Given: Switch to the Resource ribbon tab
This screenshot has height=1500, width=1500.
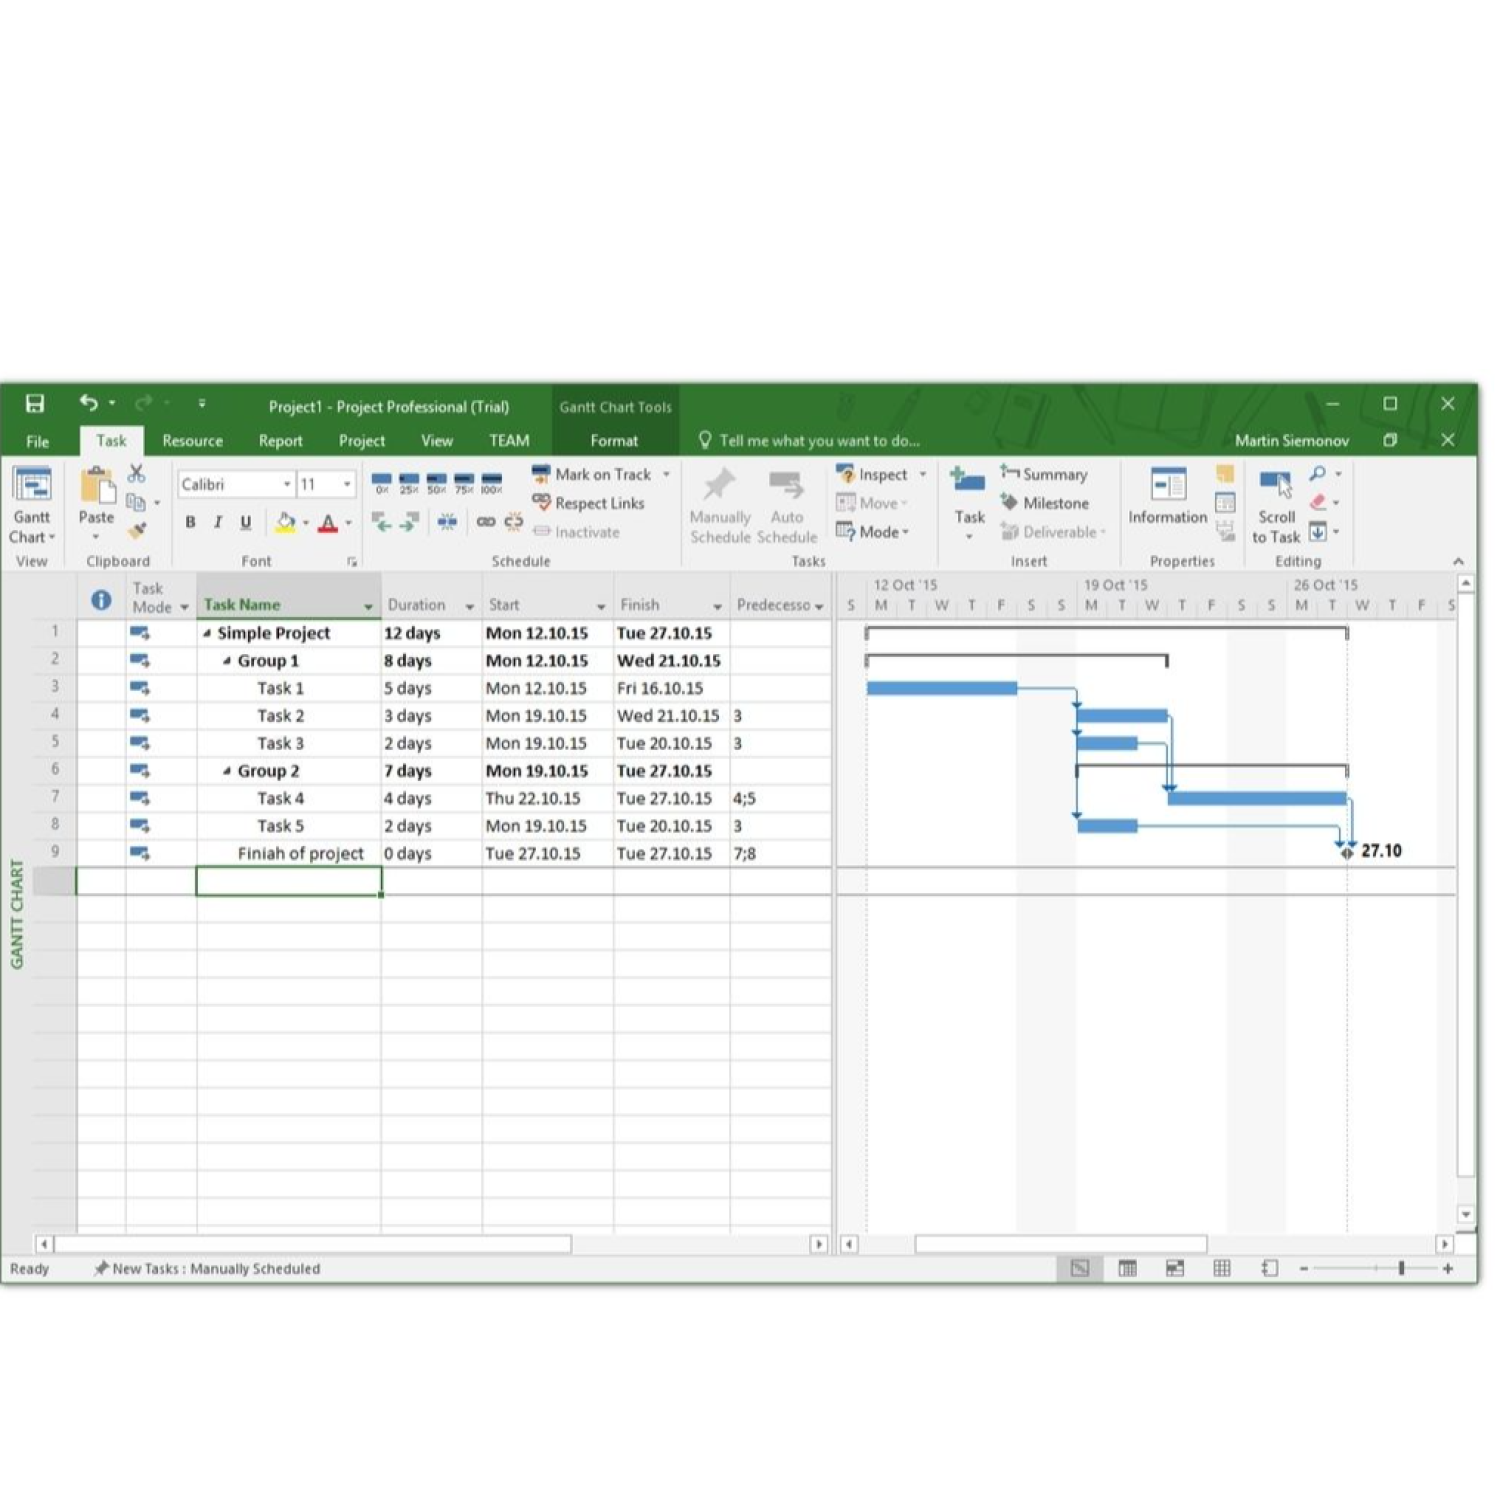Looking at the screenshot, I should coord(192,441).
